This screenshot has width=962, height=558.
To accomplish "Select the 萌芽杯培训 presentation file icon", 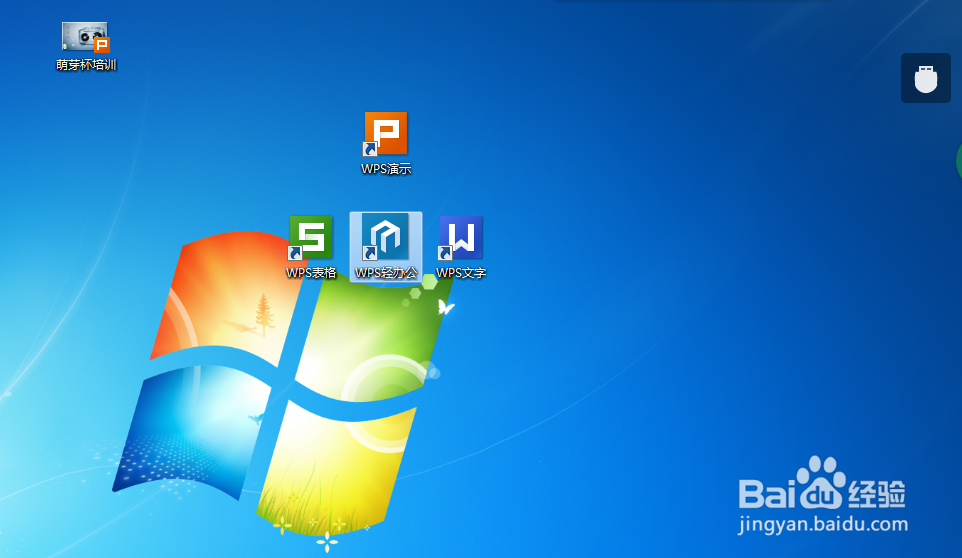I will pyautogui.click(x=86, y=37).
